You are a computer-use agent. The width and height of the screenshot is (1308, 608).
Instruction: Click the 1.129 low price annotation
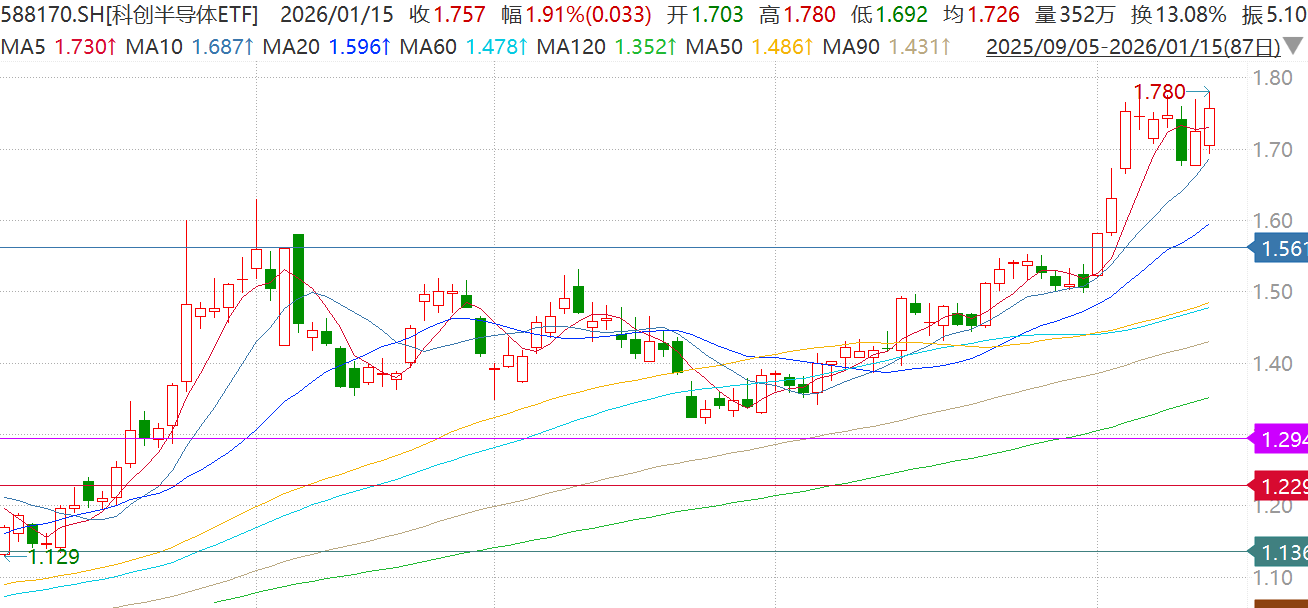pyautogui.click(x=53, y=557)
